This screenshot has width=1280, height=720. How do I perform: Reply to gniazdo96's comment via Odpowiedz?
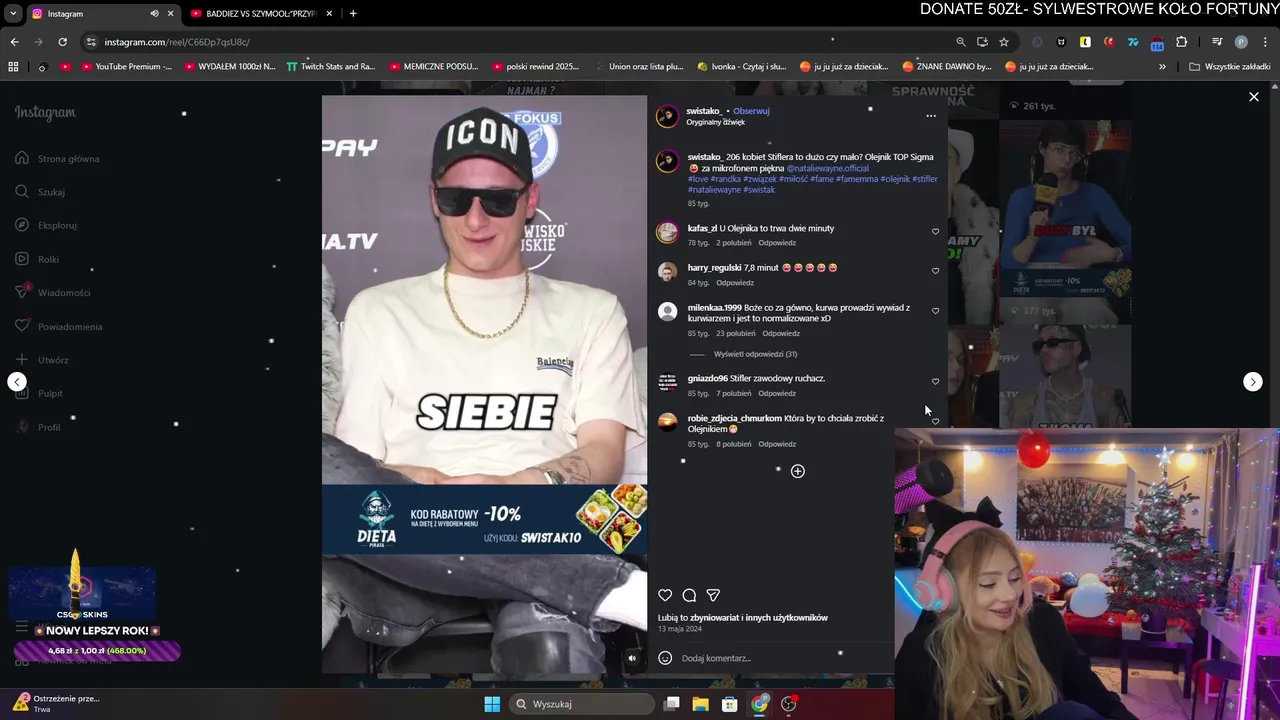click(x=777, y=393)
